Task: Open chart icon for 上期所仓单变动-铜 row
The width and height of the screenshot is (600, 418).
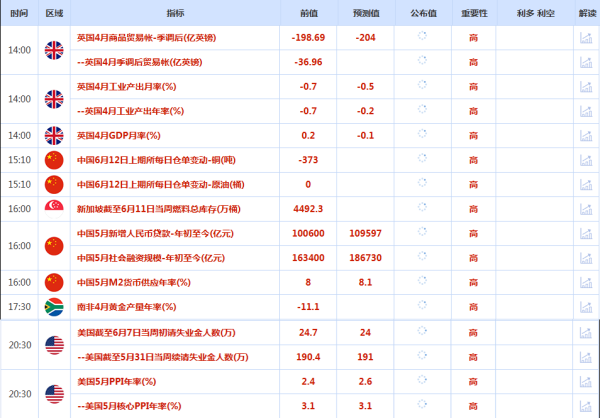Action: pyautogui.click(x=586, y=160)
